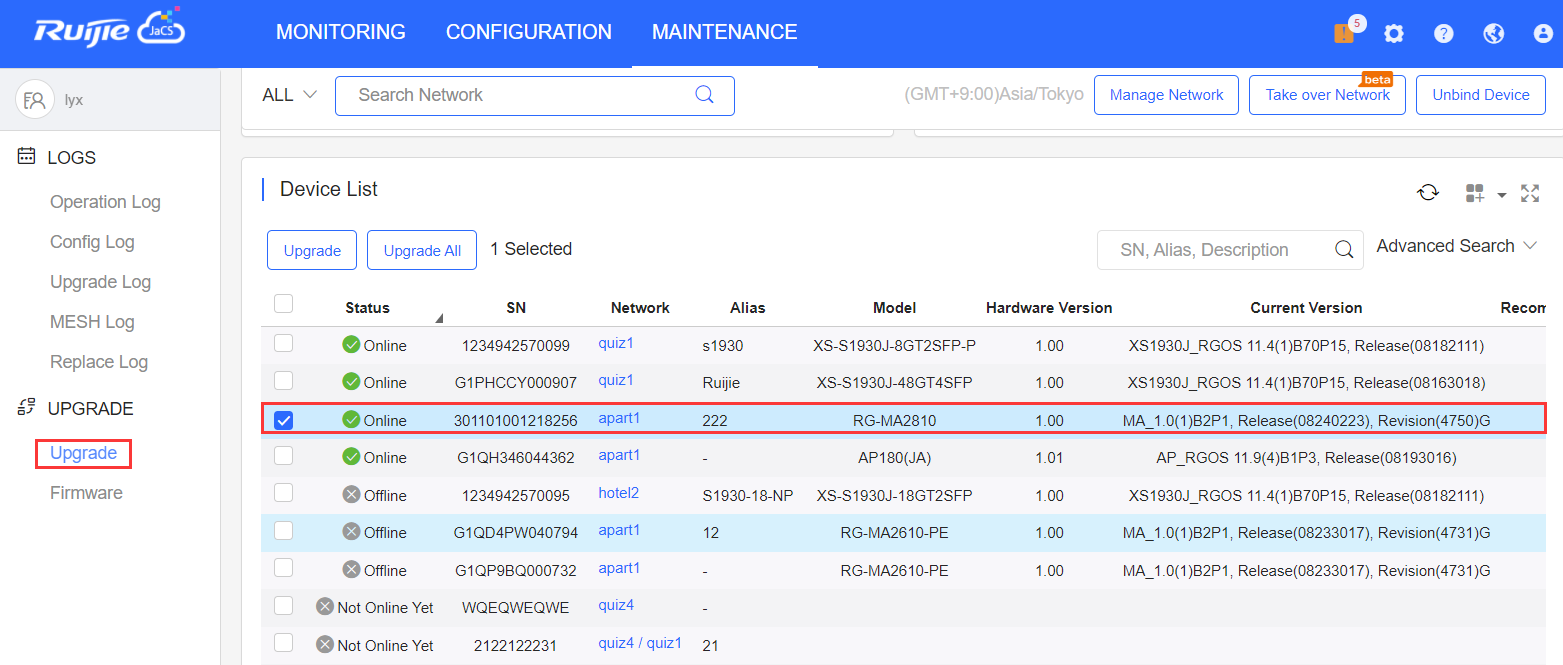Image resolution: width=1563 pixels, height=665 pixels.
Task: Click the Search Network magnifier icon
Action: click(x=704, y=95)
